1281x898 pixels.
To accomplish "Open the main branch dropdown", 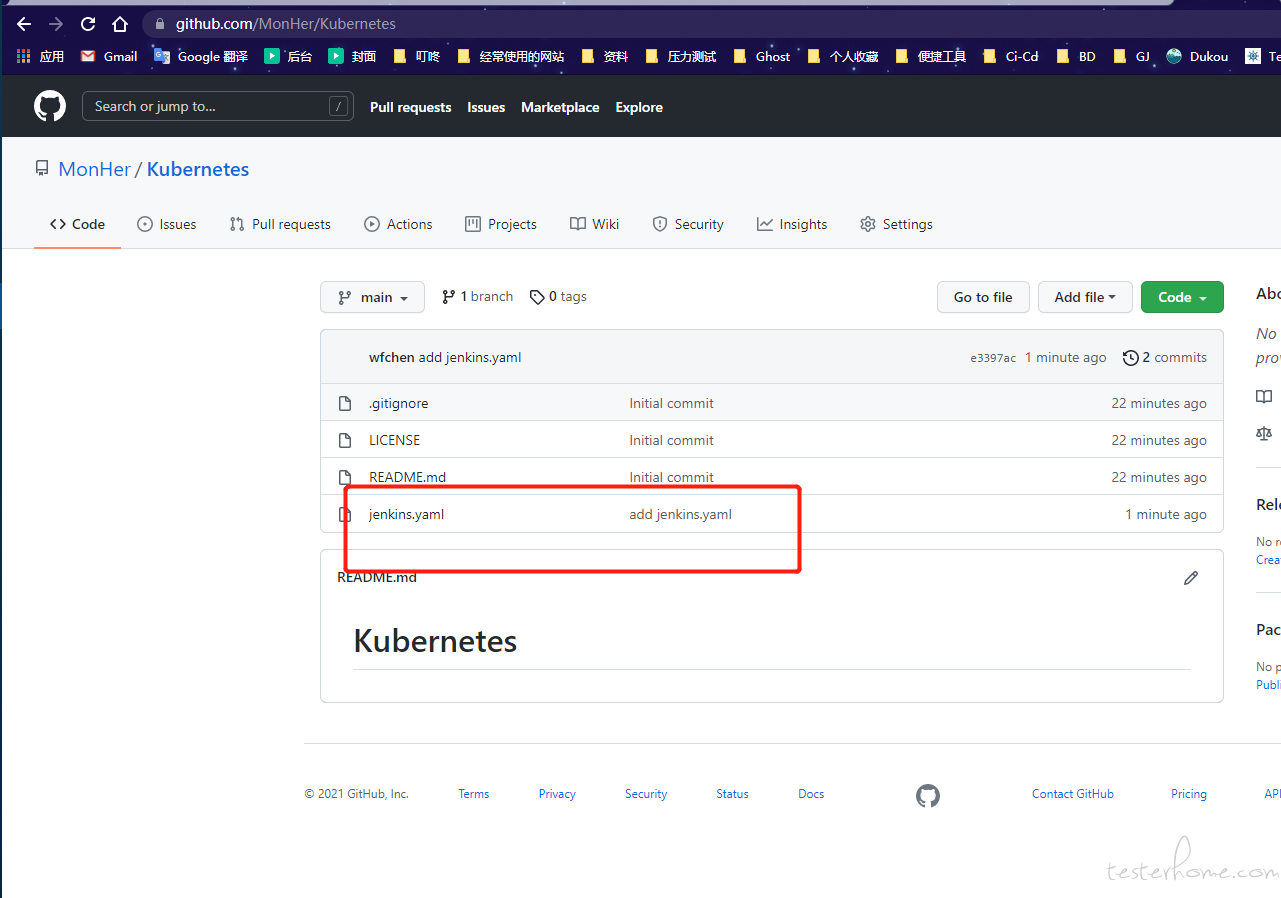I will pyautogui.click(x=372, y=297).
